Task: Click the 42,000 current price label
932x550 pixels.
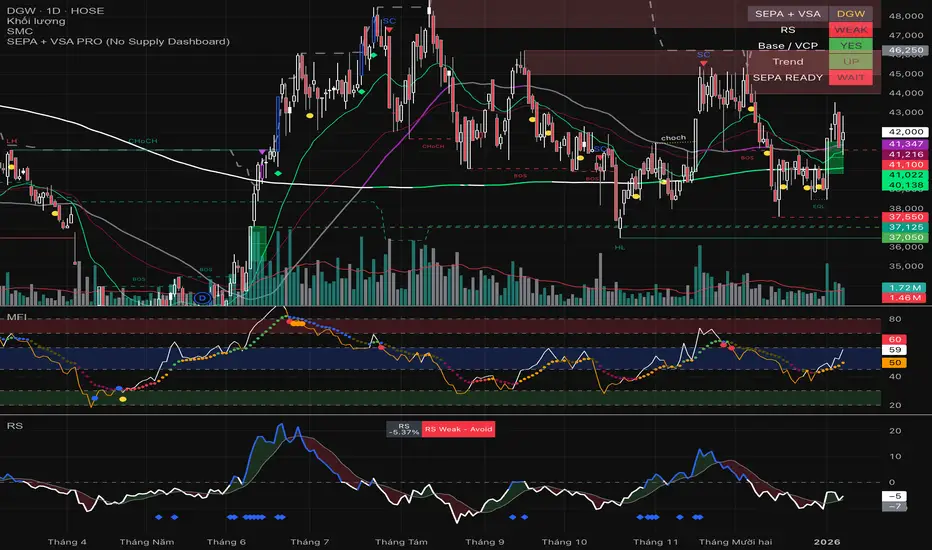Action: [906, 132]
